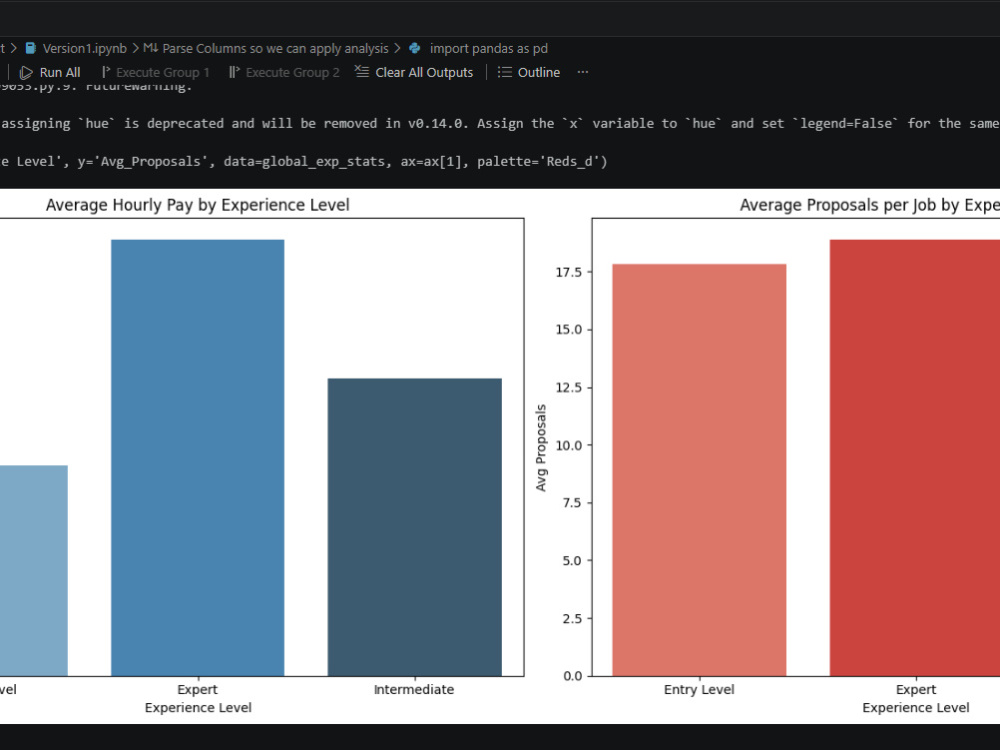Click the Outline list icon
The width and height of the screenshot is (1000, 750).
tap(504, 72)
